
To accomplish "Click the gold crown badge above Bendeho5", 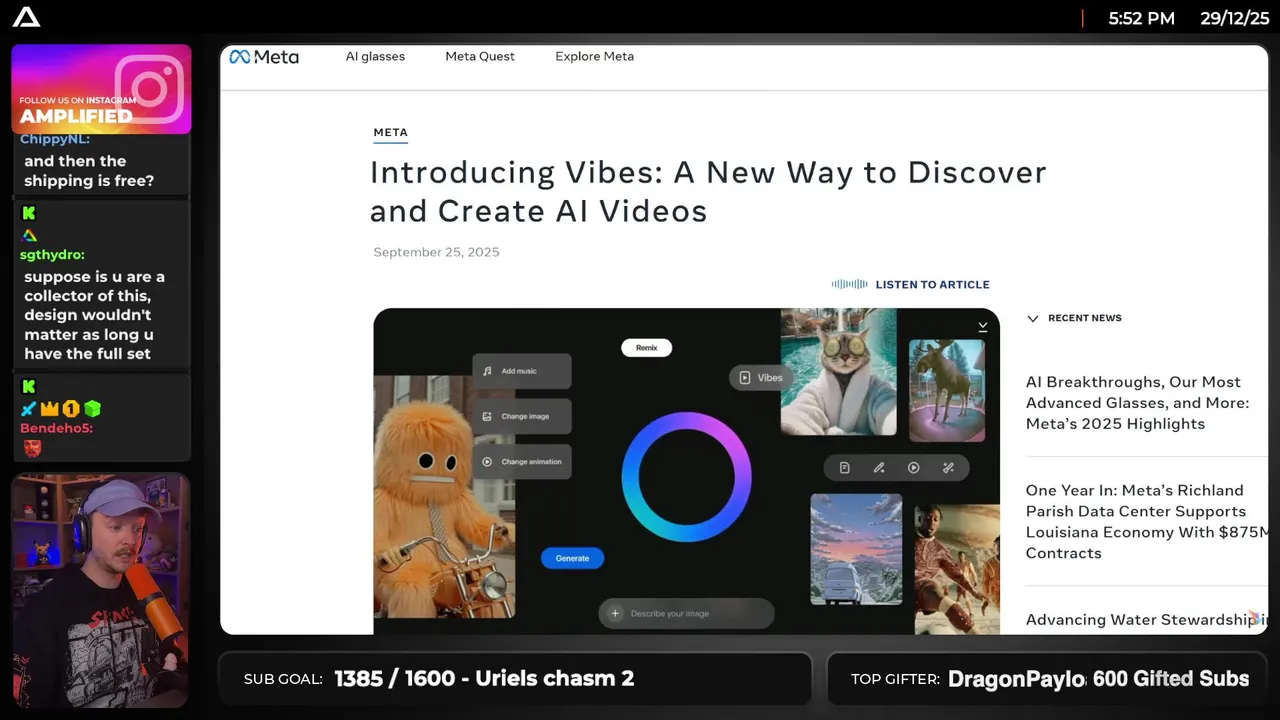I will tap(50, 409).
